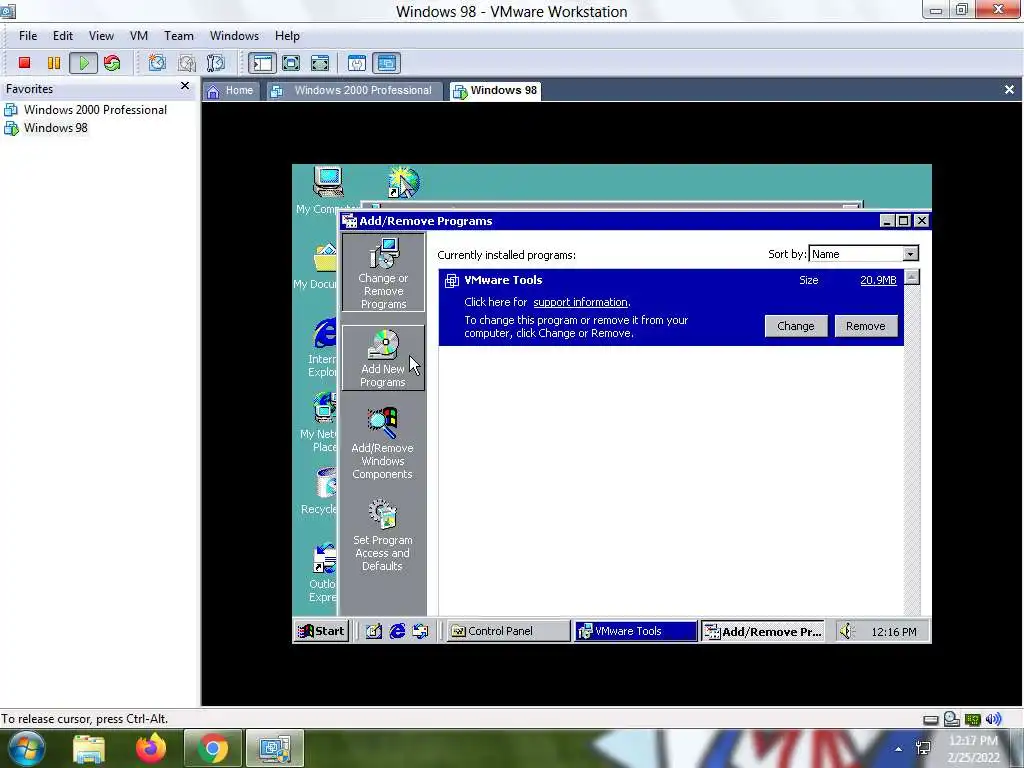
Task: Toggle the sidebar view toolbar icon
Action: pyautogui.click(x=262, y=63)
